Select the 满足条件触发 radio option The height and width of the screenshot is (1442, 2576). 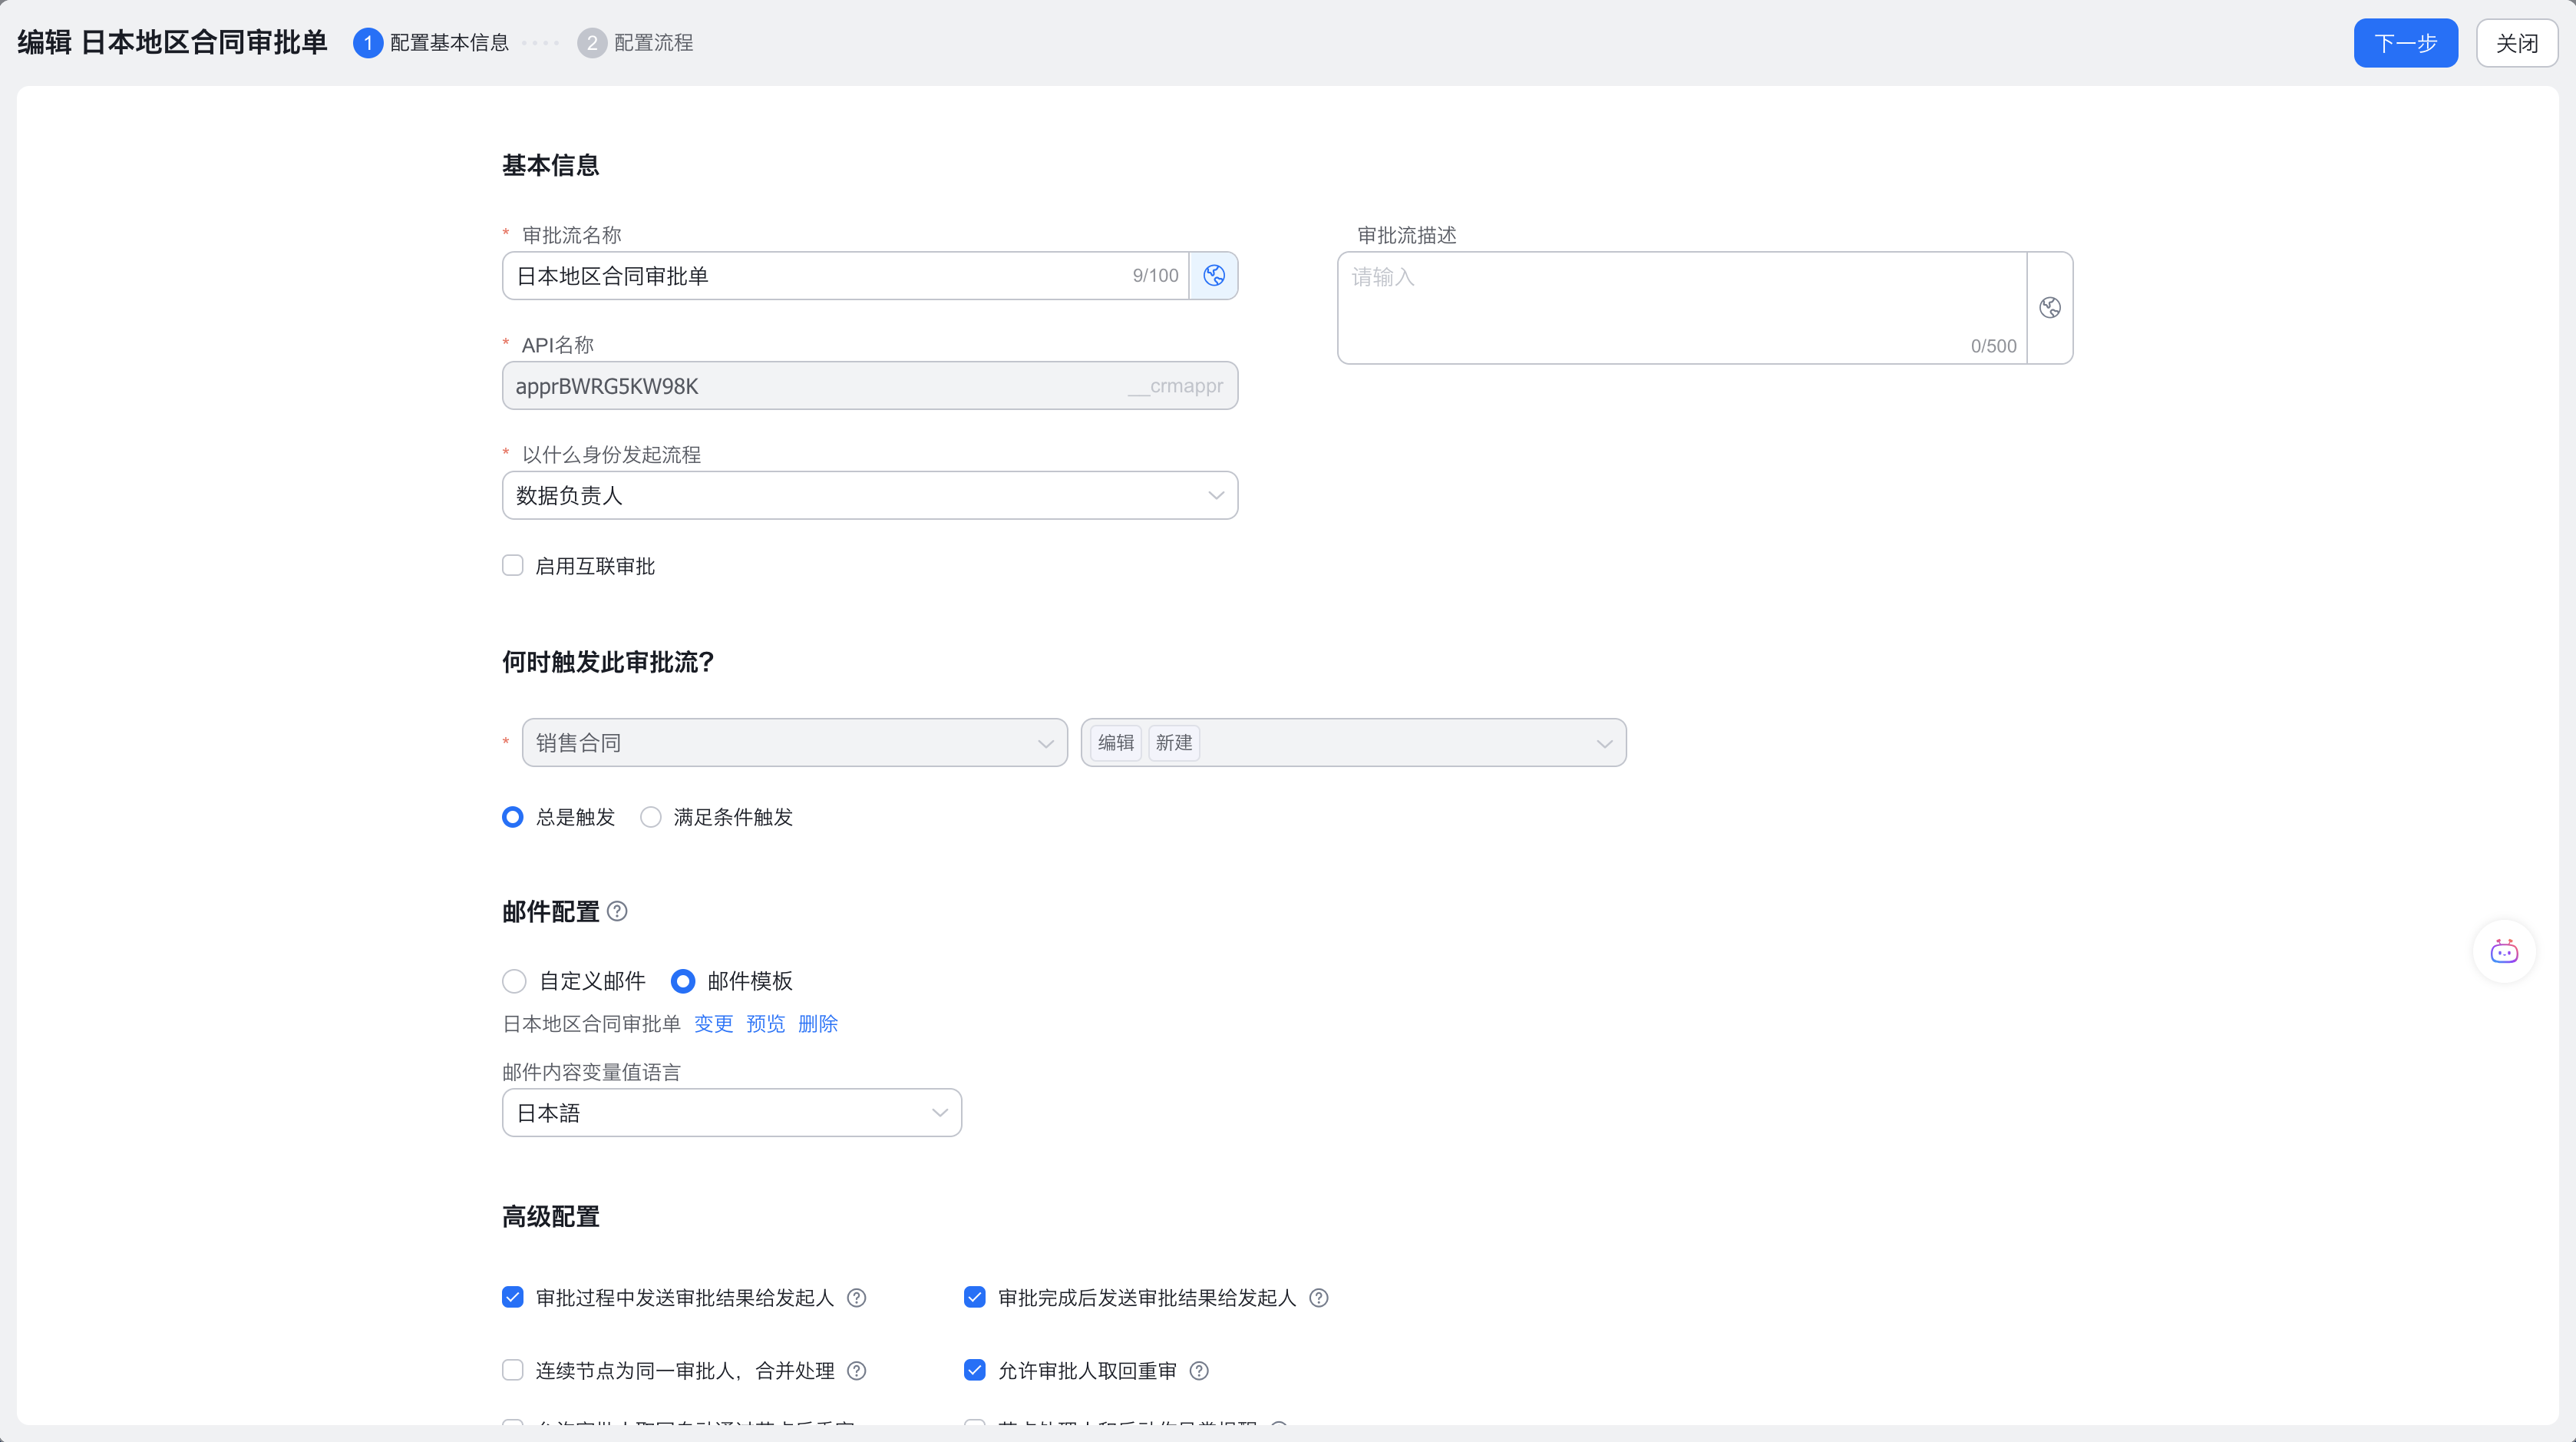[651, 817]
